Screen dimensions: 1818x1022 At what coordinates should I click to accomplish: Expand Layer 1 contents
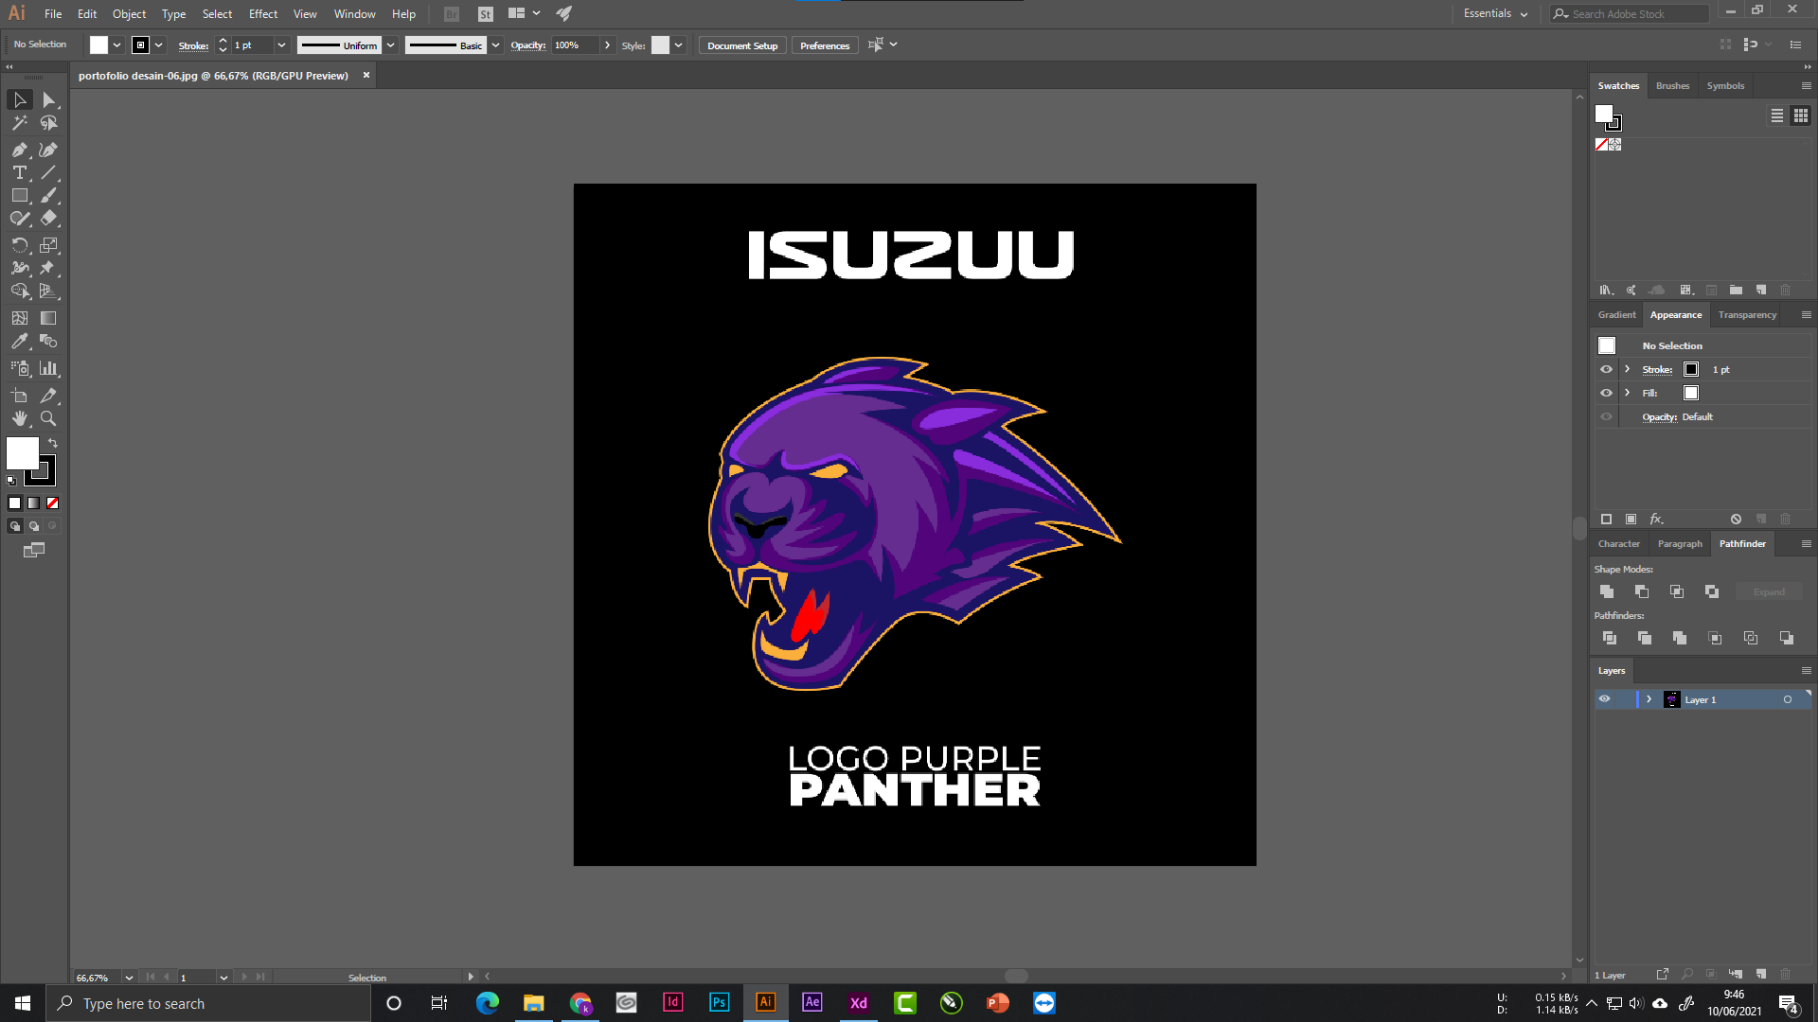(1649, 699)
